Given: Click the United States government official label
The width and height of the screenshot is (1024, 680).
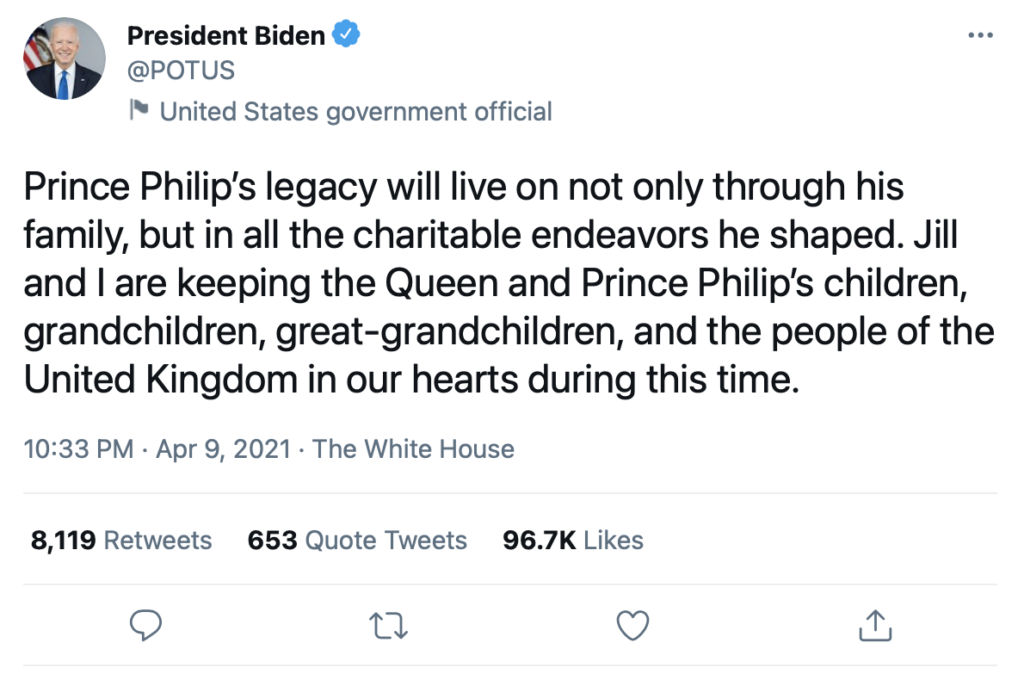Looking at the screenshot, I should (356, 112).
